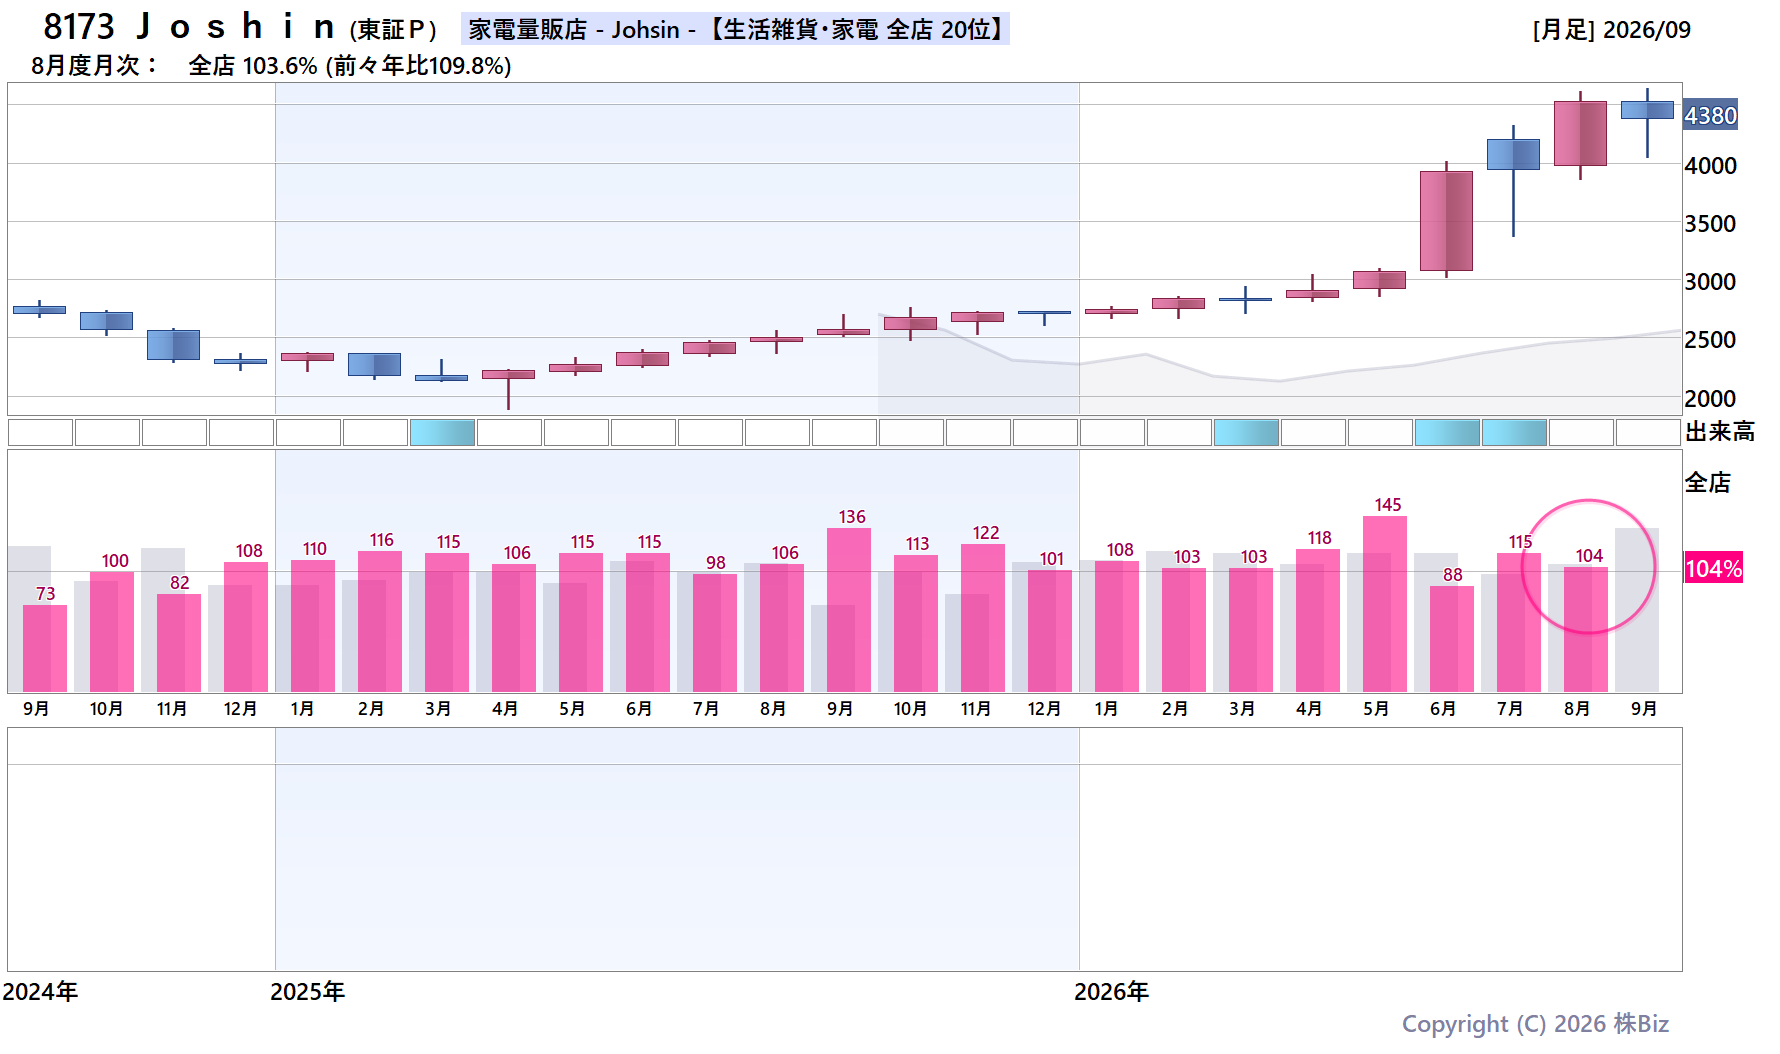The height and width of the screenshot is (1054, 1780).
Task: Click the 2500 price axis label
Action: [1710, 340]
